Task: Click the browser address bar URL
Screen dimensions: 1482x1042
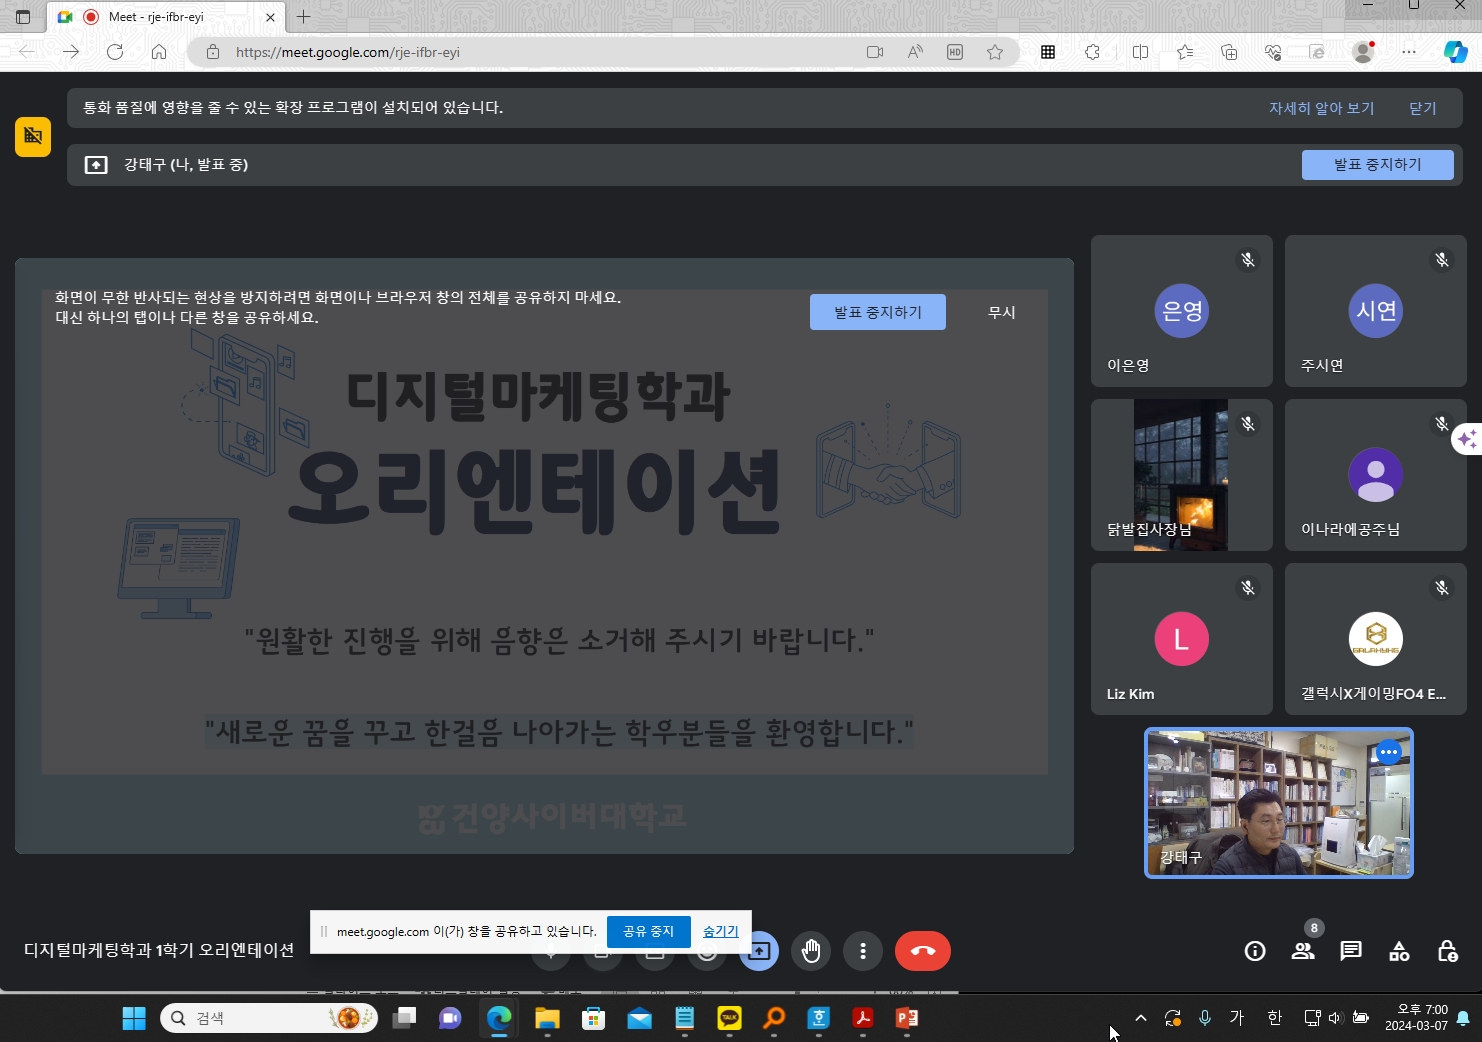Action: tap(348, 52)
